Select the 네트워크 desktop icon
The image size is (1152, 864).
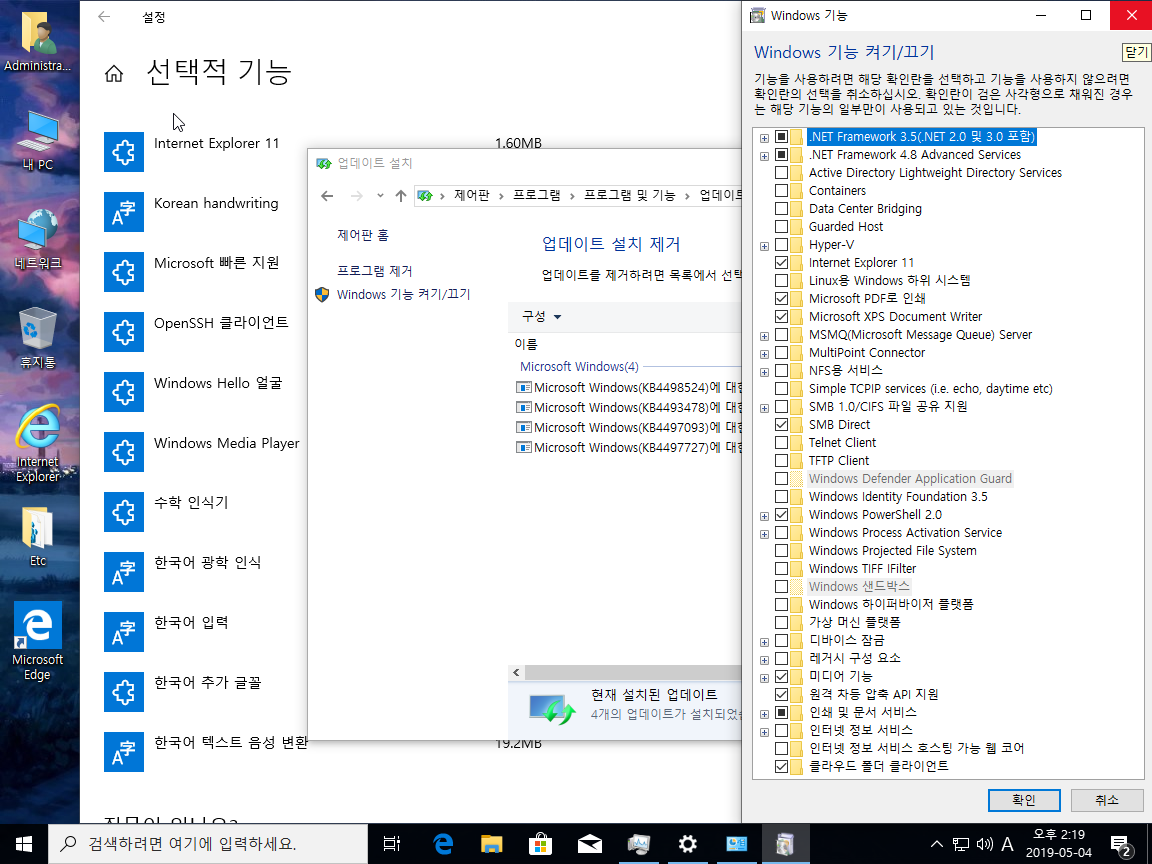[x=37, y=239]
